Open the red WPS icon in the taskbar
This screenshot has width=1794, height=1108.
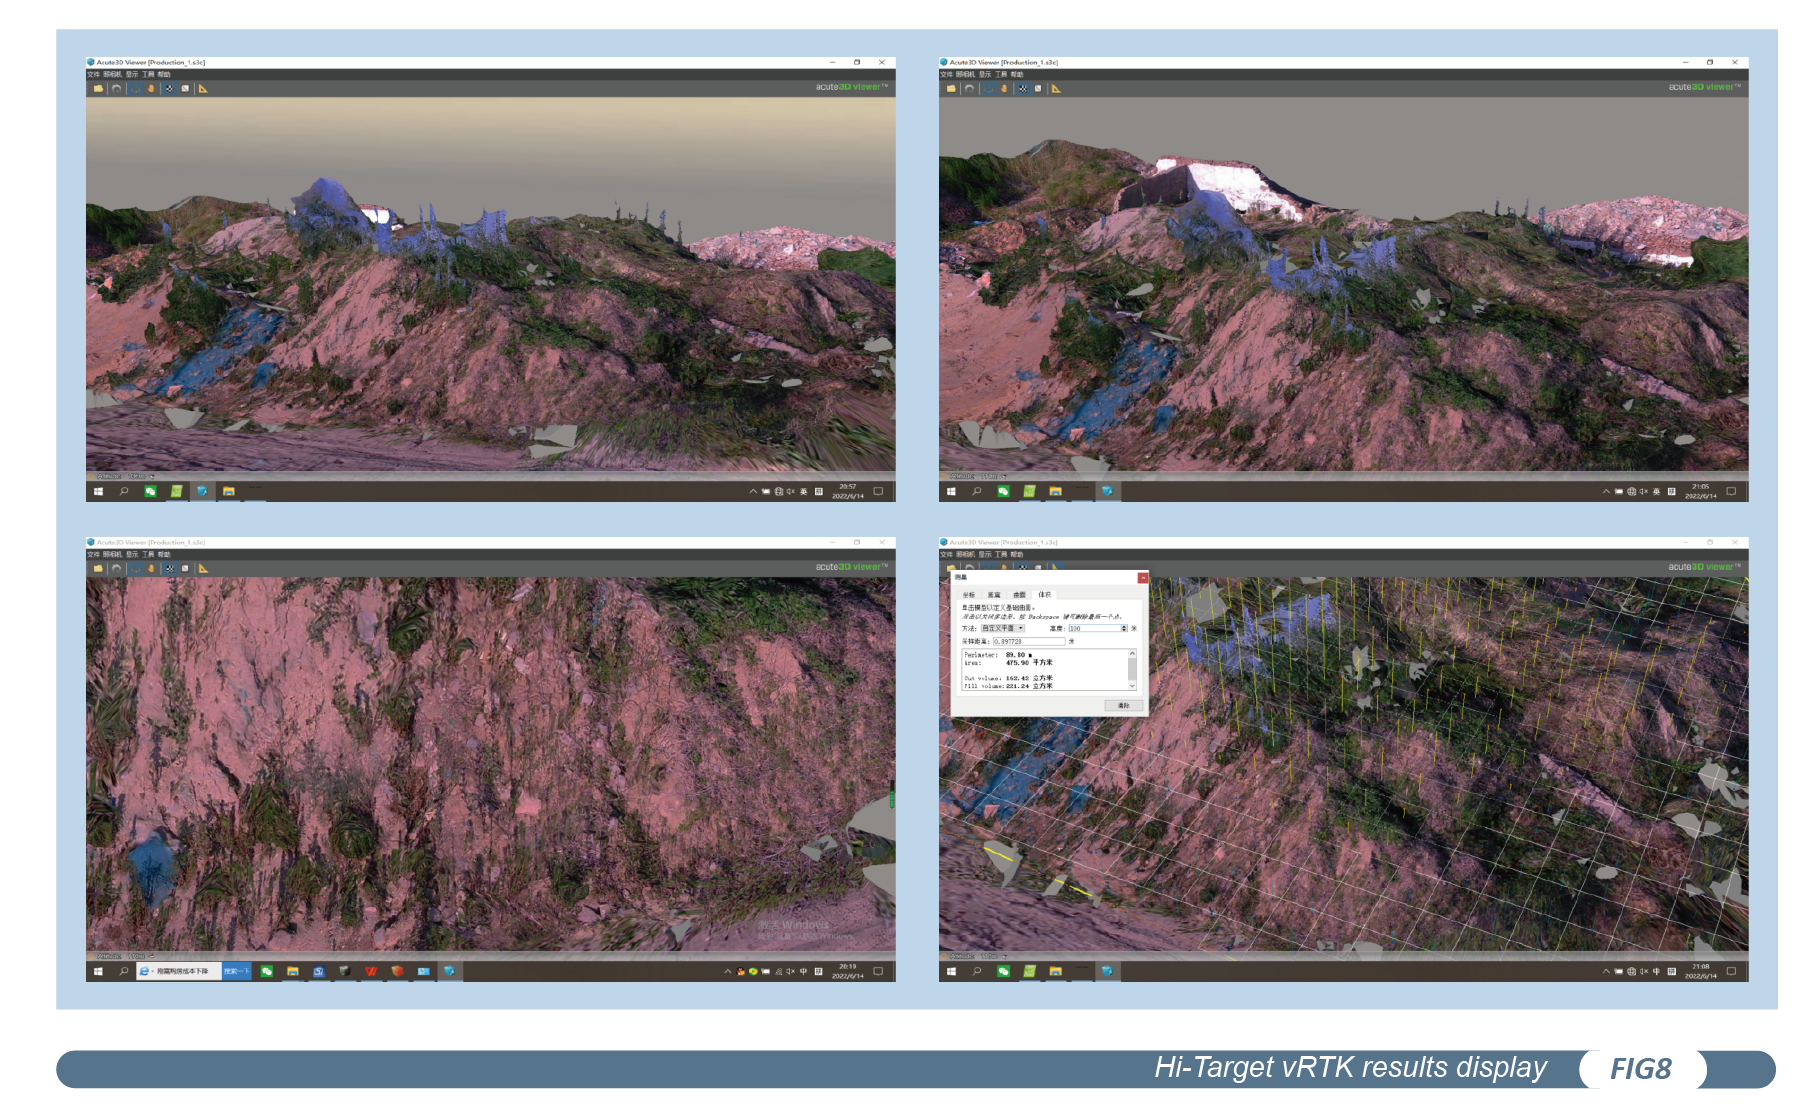[x=371, y=971]
